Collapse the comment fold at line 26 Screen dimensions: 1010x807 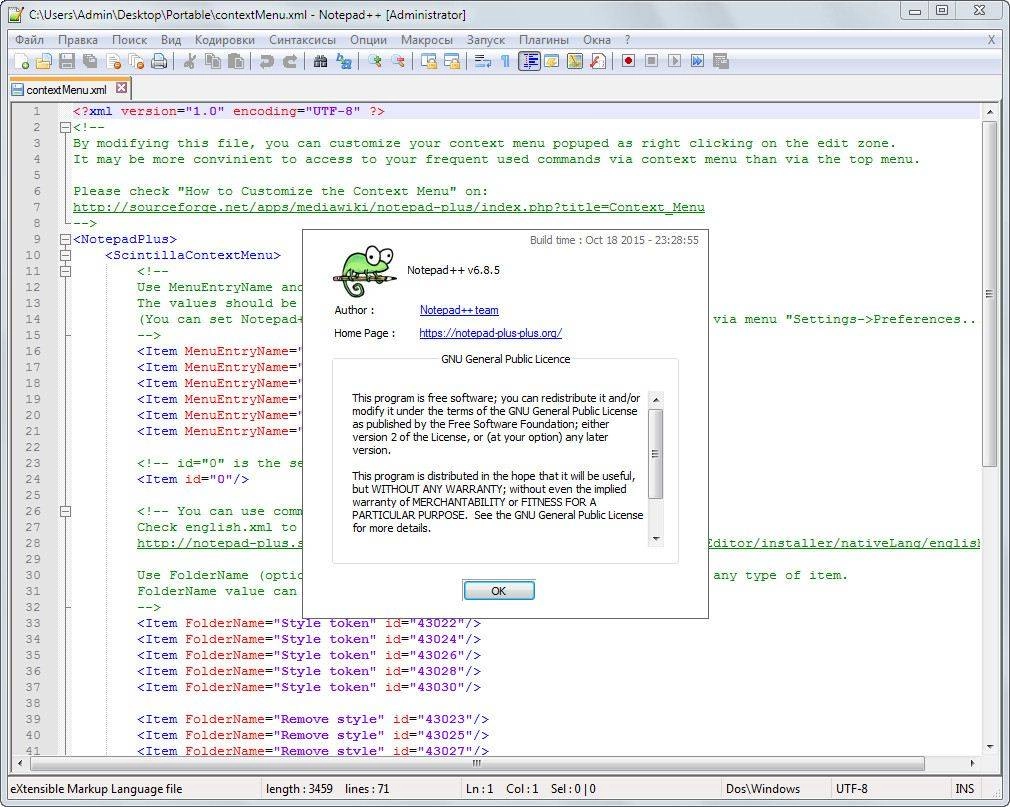click(65, 511)
